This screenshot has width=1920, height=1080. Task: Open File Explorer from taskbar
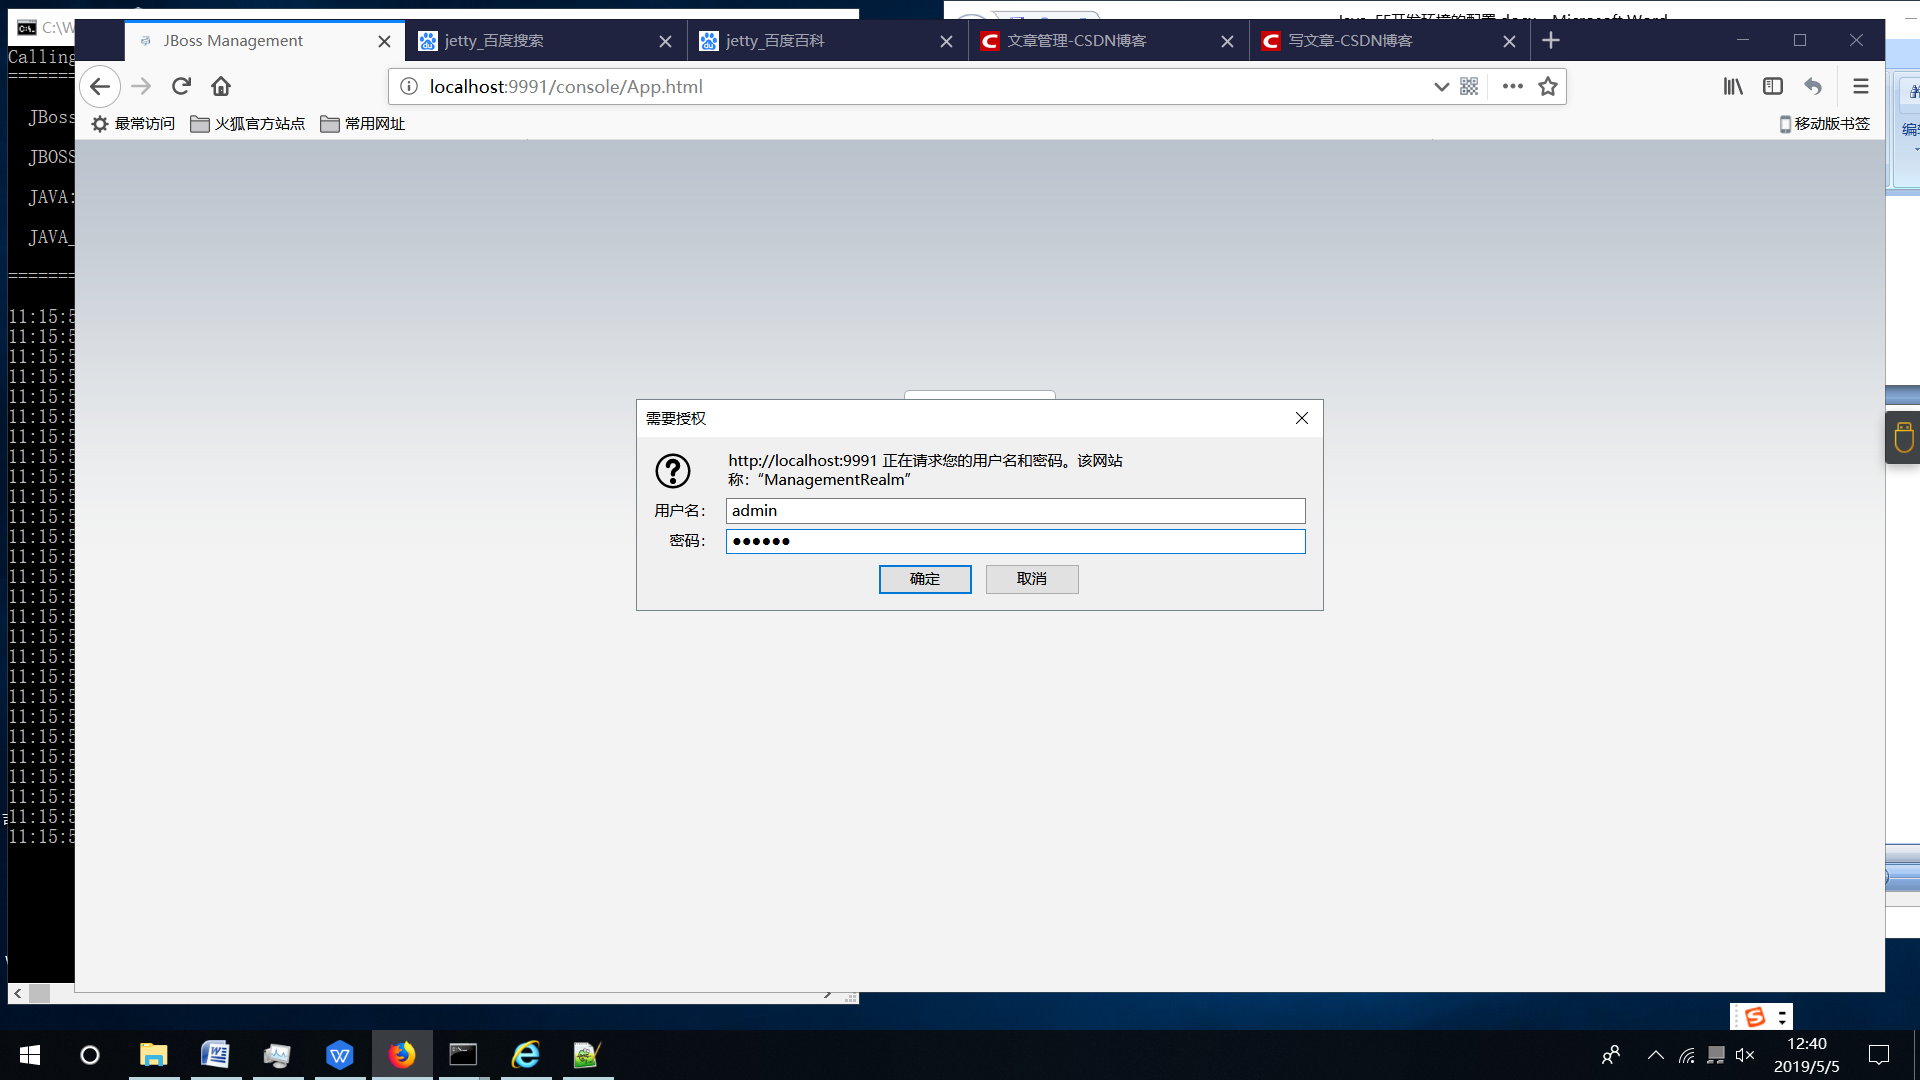pos(153,1055)
